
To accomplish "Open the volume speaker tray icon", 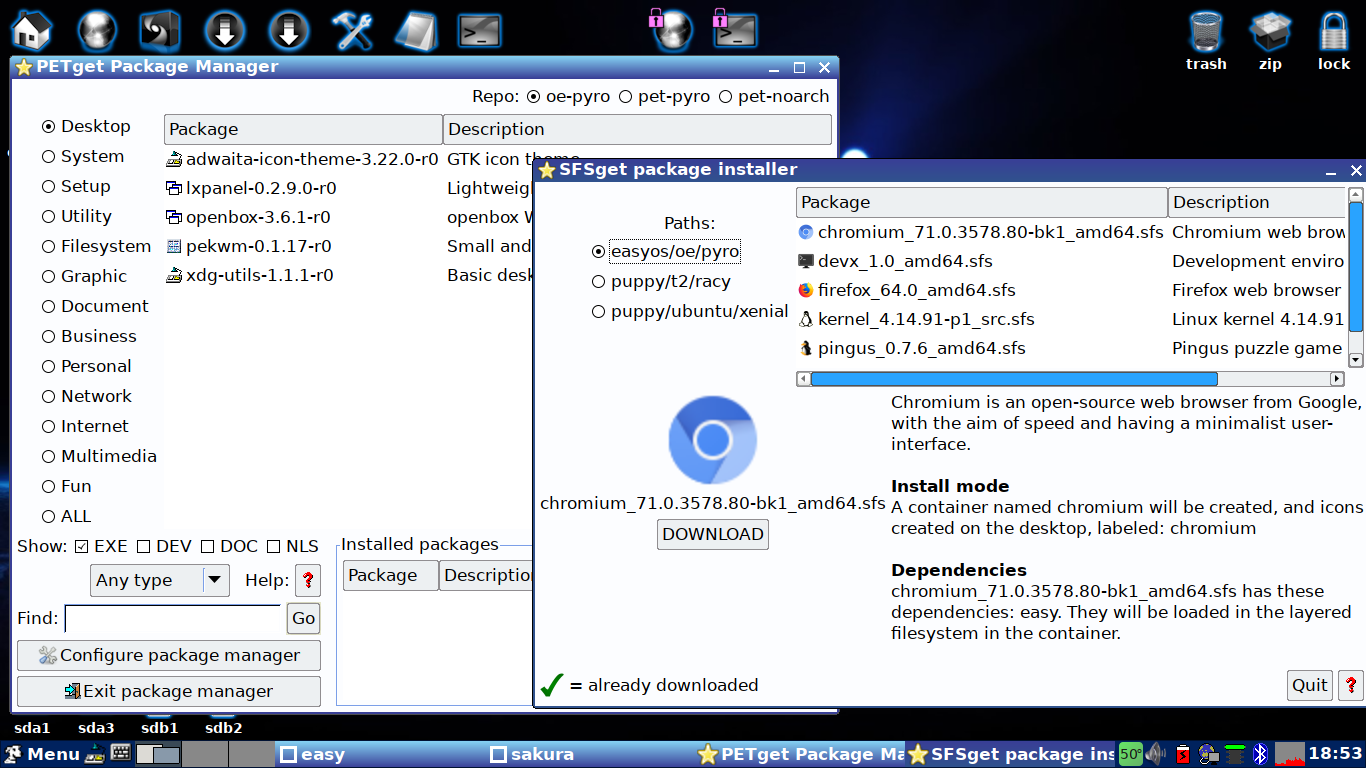I will coord(1157,754).
